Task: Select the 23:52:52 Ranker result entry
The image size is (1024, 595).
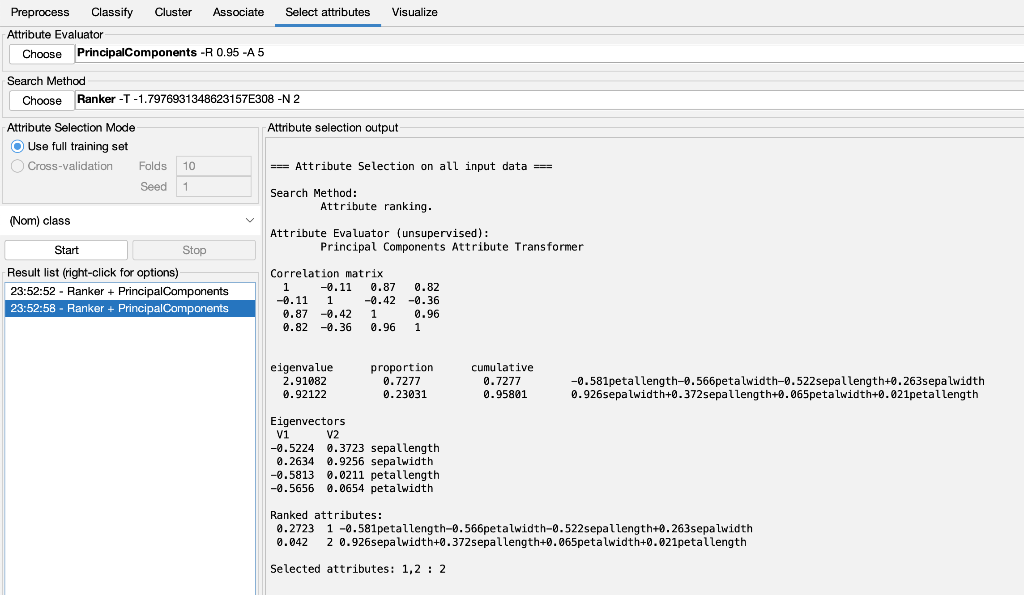Action: tap(129, 291)
